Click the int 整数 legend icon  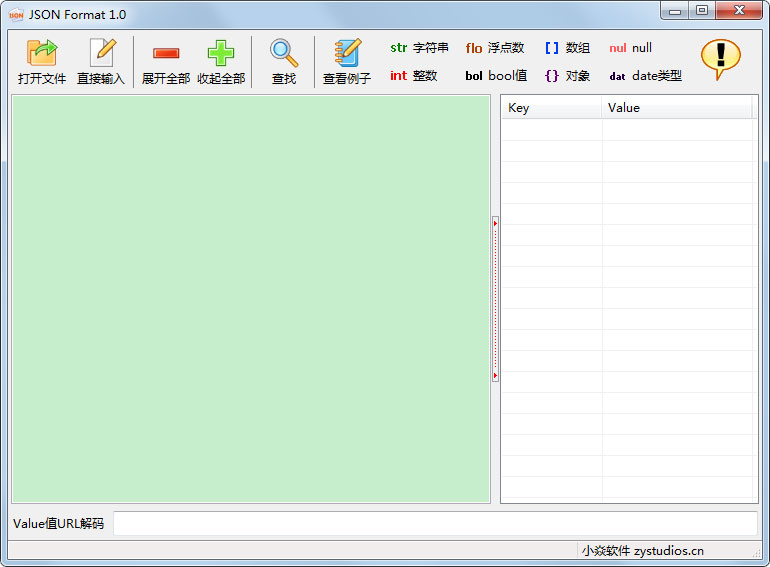[x=398, y=76]
